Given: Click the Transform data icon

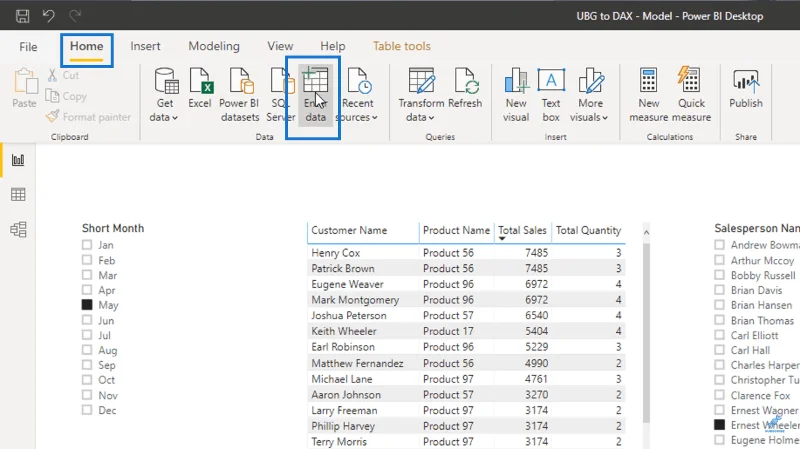Looking at the screenshot, I should tap(421, 81).
